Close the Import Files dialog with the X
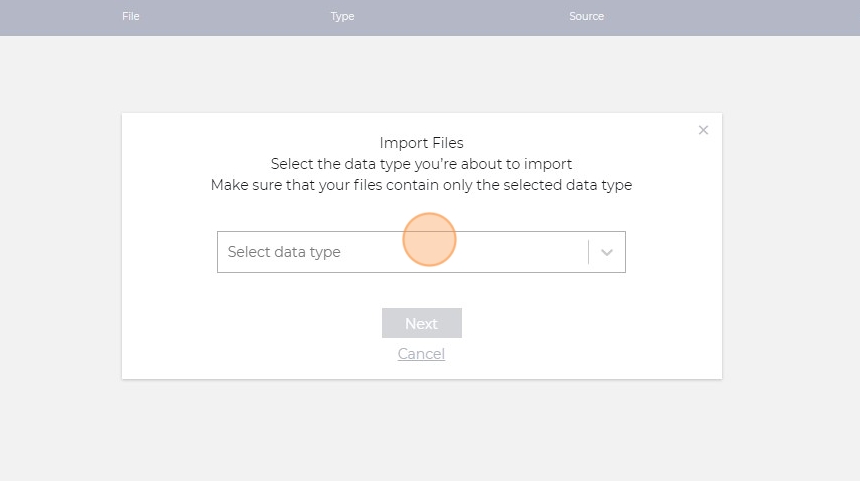The width and height of the screenshot is (860, 481). tap(703, 130)
